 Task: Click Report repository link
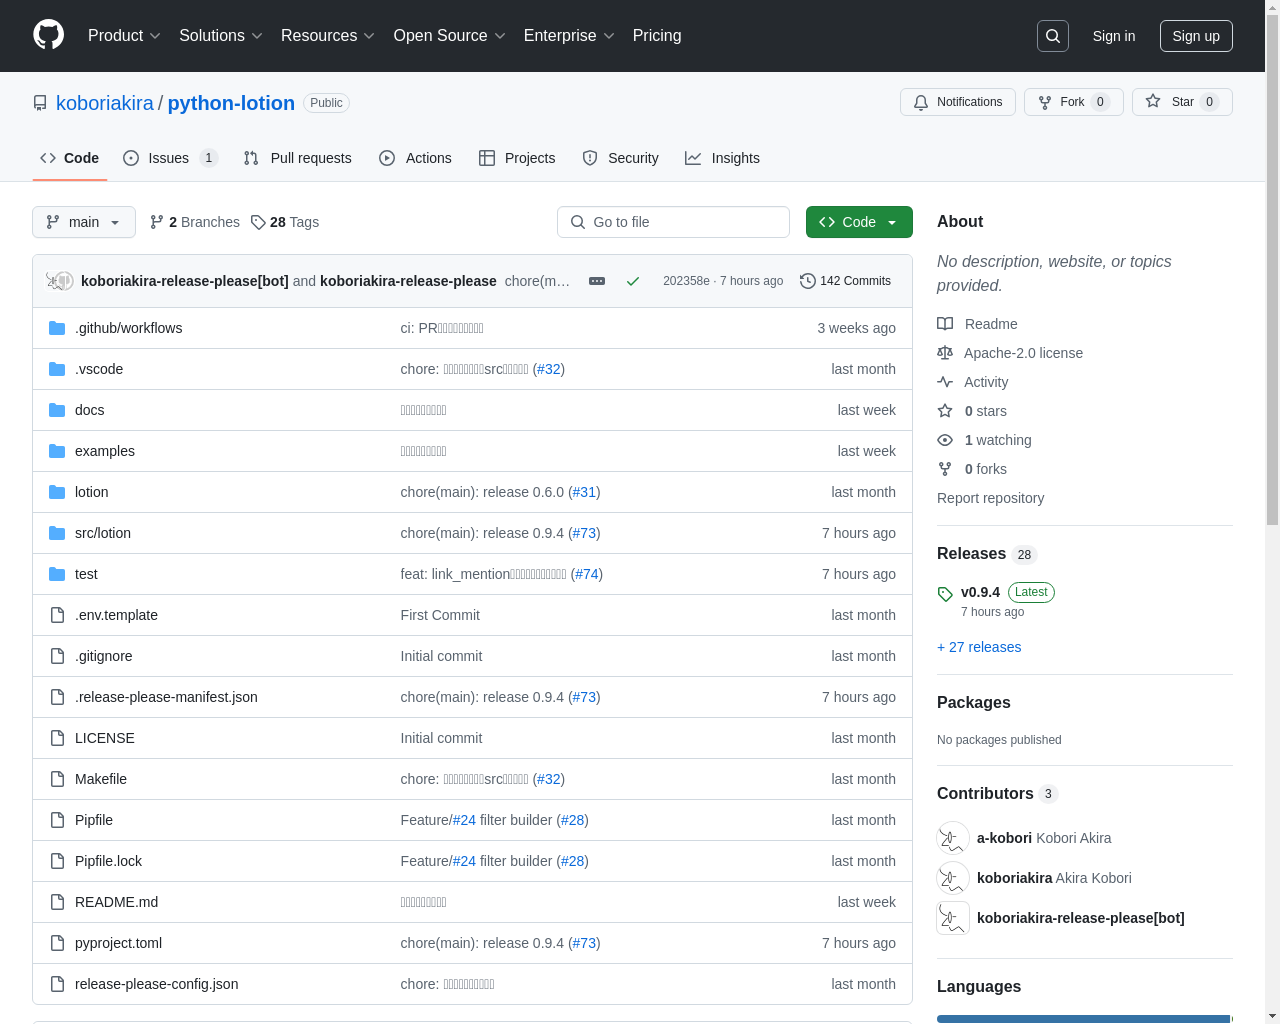coord(990,498)
